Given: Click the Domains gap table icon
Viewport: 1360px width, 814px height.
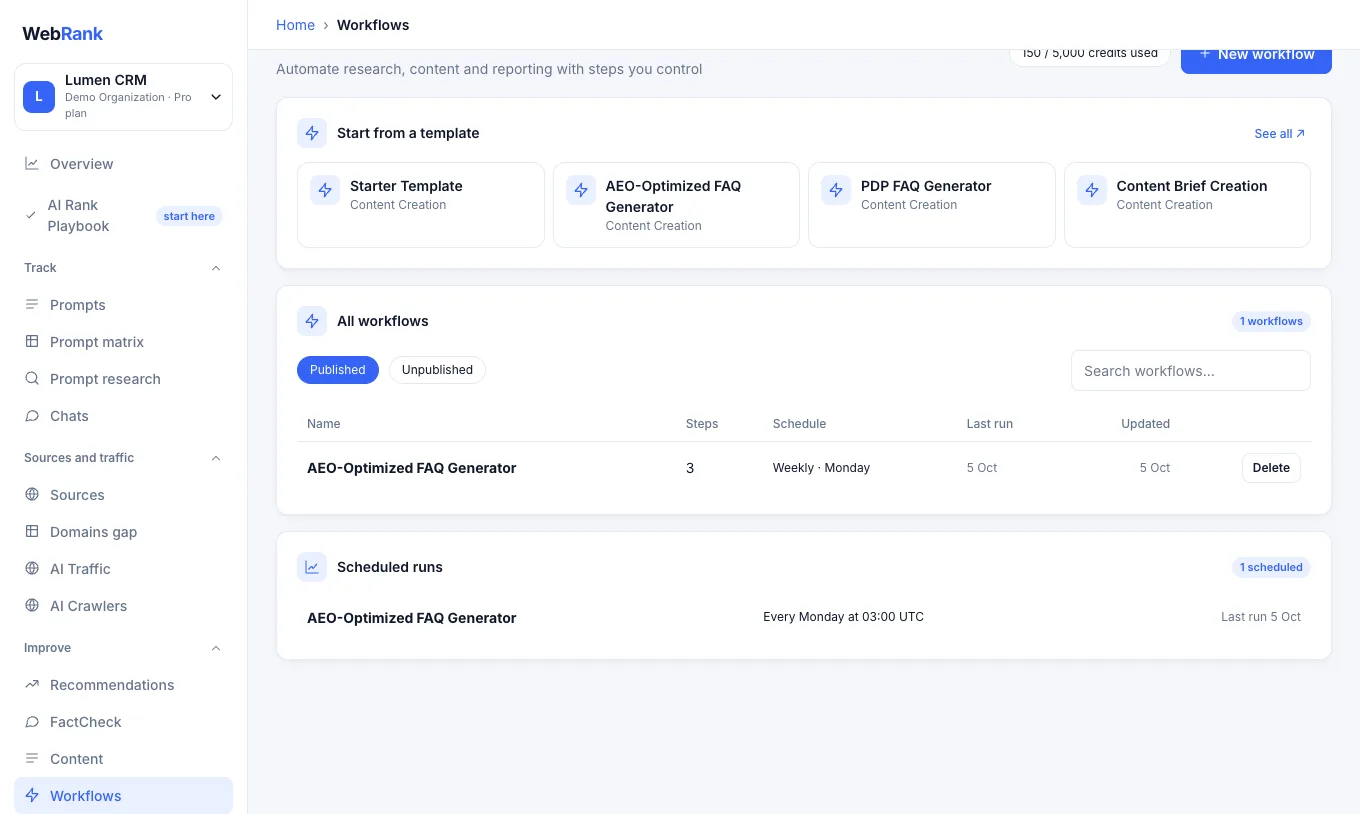Looking at the screenshot, I should tap(32, 532).
